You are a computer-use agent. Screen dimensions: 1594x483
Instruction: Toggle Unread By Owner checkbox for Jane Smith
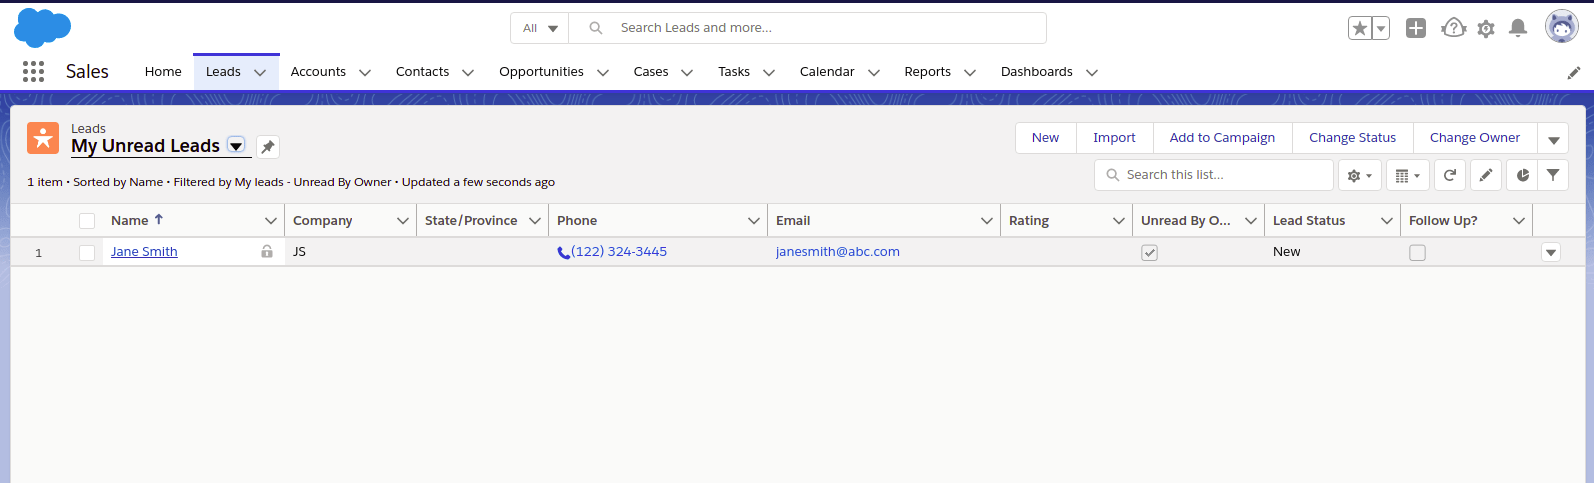tap(1150, 253)
